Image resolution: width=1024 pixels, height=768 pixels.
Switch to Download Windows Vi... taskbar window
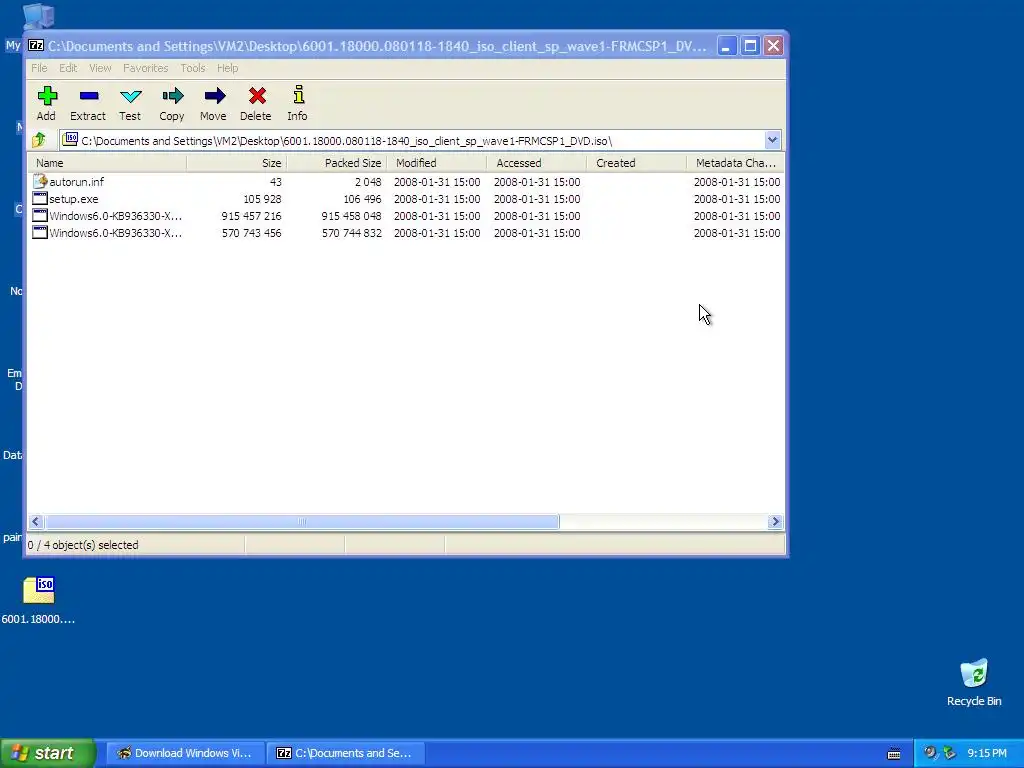[185, 753]
